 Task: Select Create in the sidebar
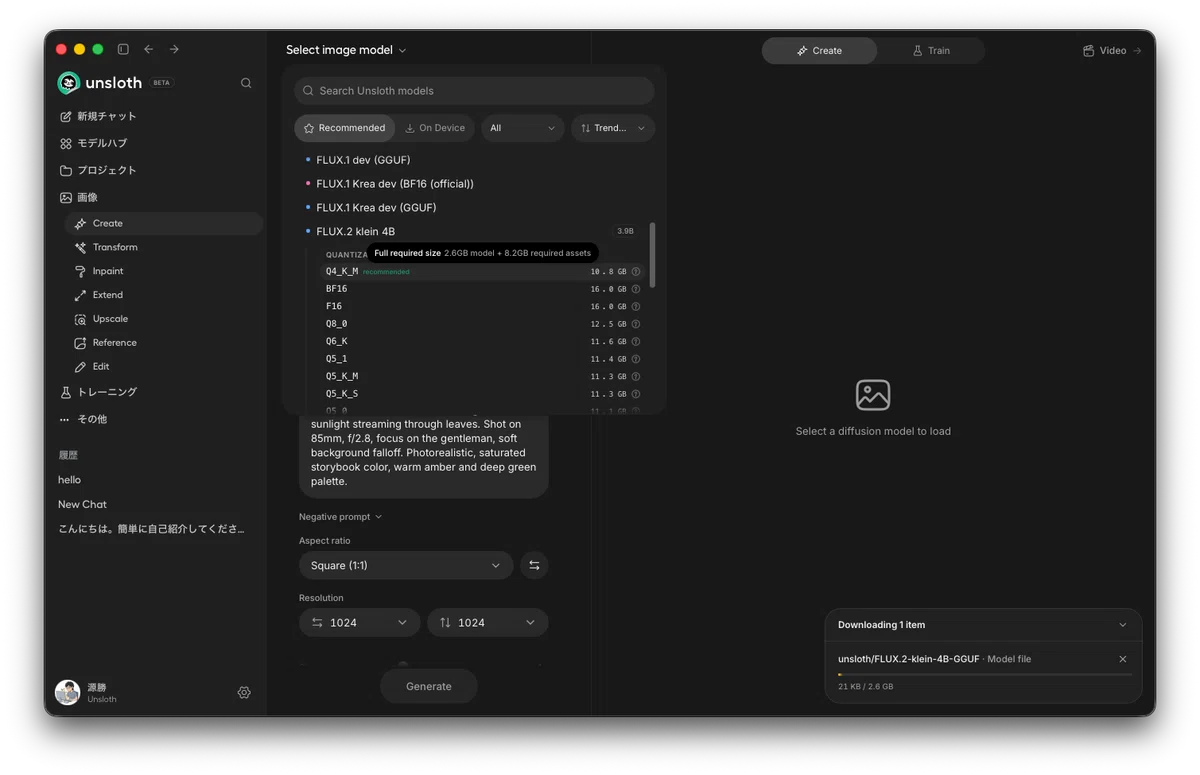[164, 223]
